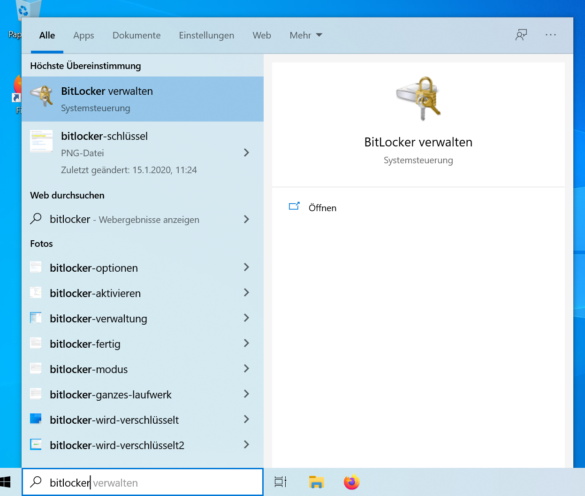Select the bitlocker-optionen result text

point(94,268)
